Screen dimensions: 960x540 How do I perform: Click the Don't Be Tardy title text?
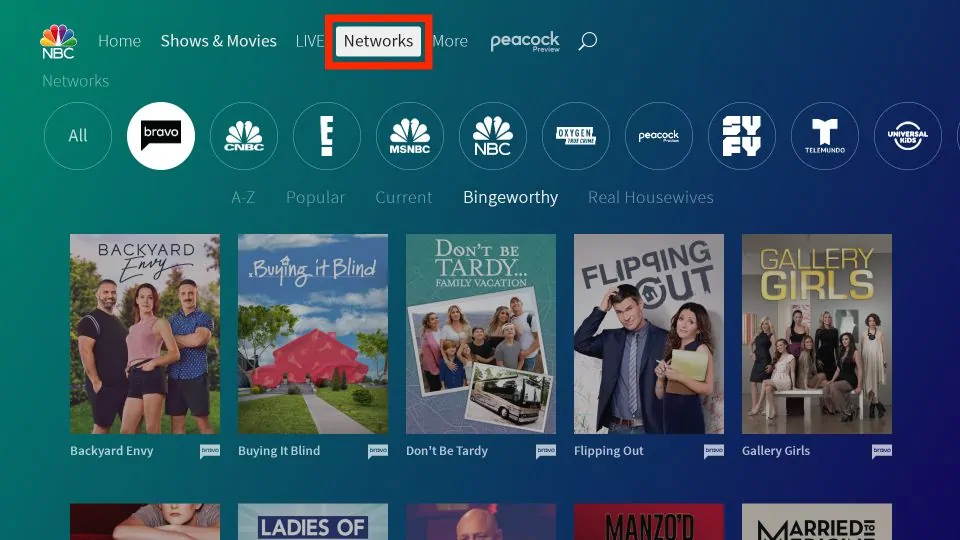[x=447, y=451]
